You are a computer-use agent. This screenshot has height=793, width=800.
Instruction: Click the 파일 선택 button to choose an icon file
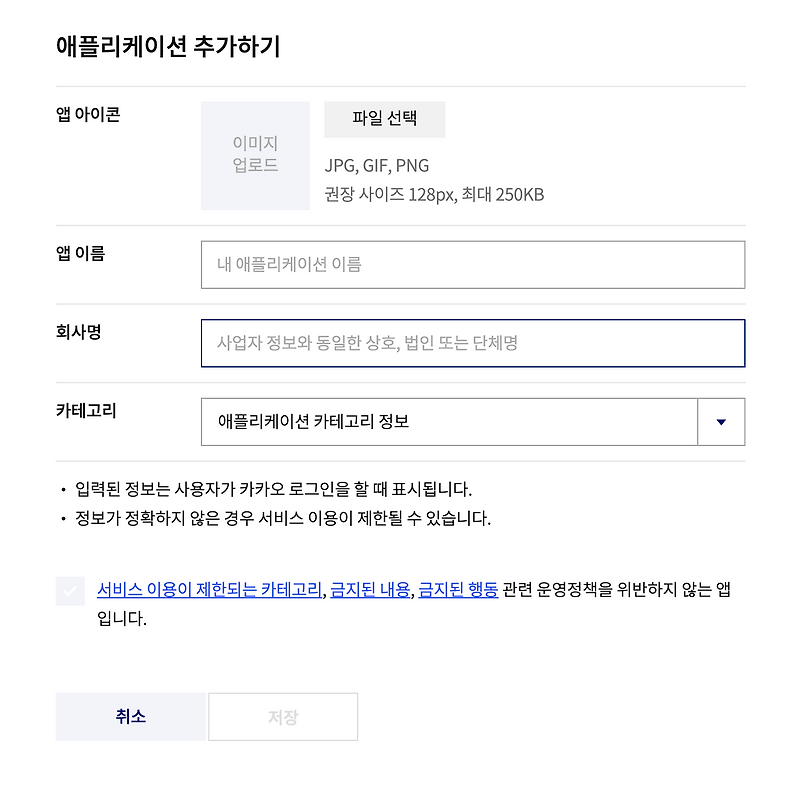(x=385, y=119)
